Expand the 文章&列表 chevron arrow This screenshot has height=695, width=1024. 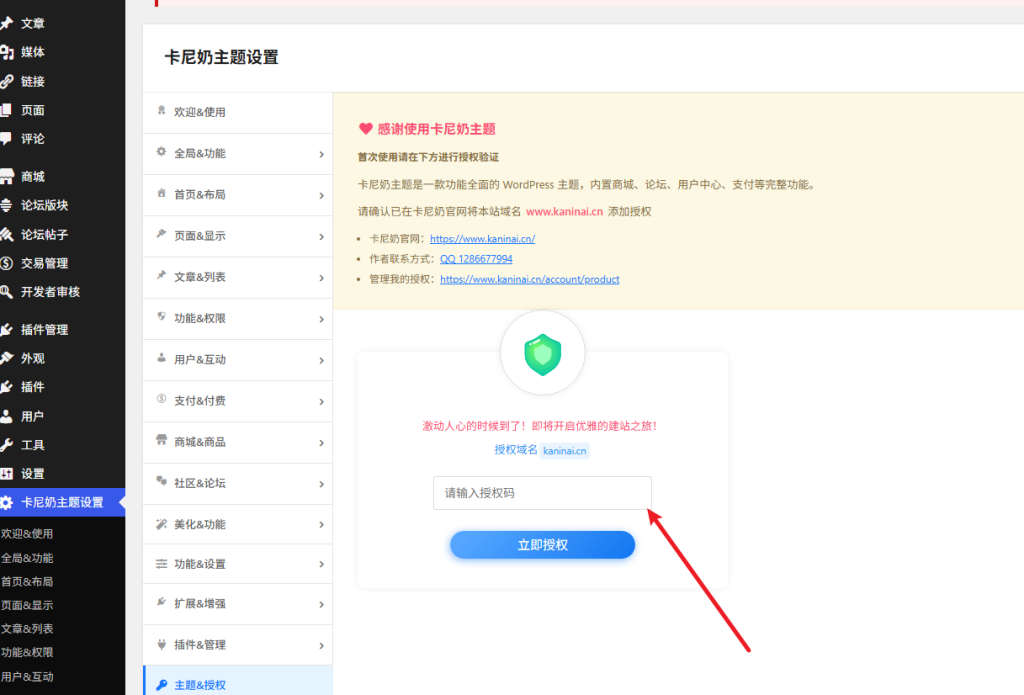[321, 278]
